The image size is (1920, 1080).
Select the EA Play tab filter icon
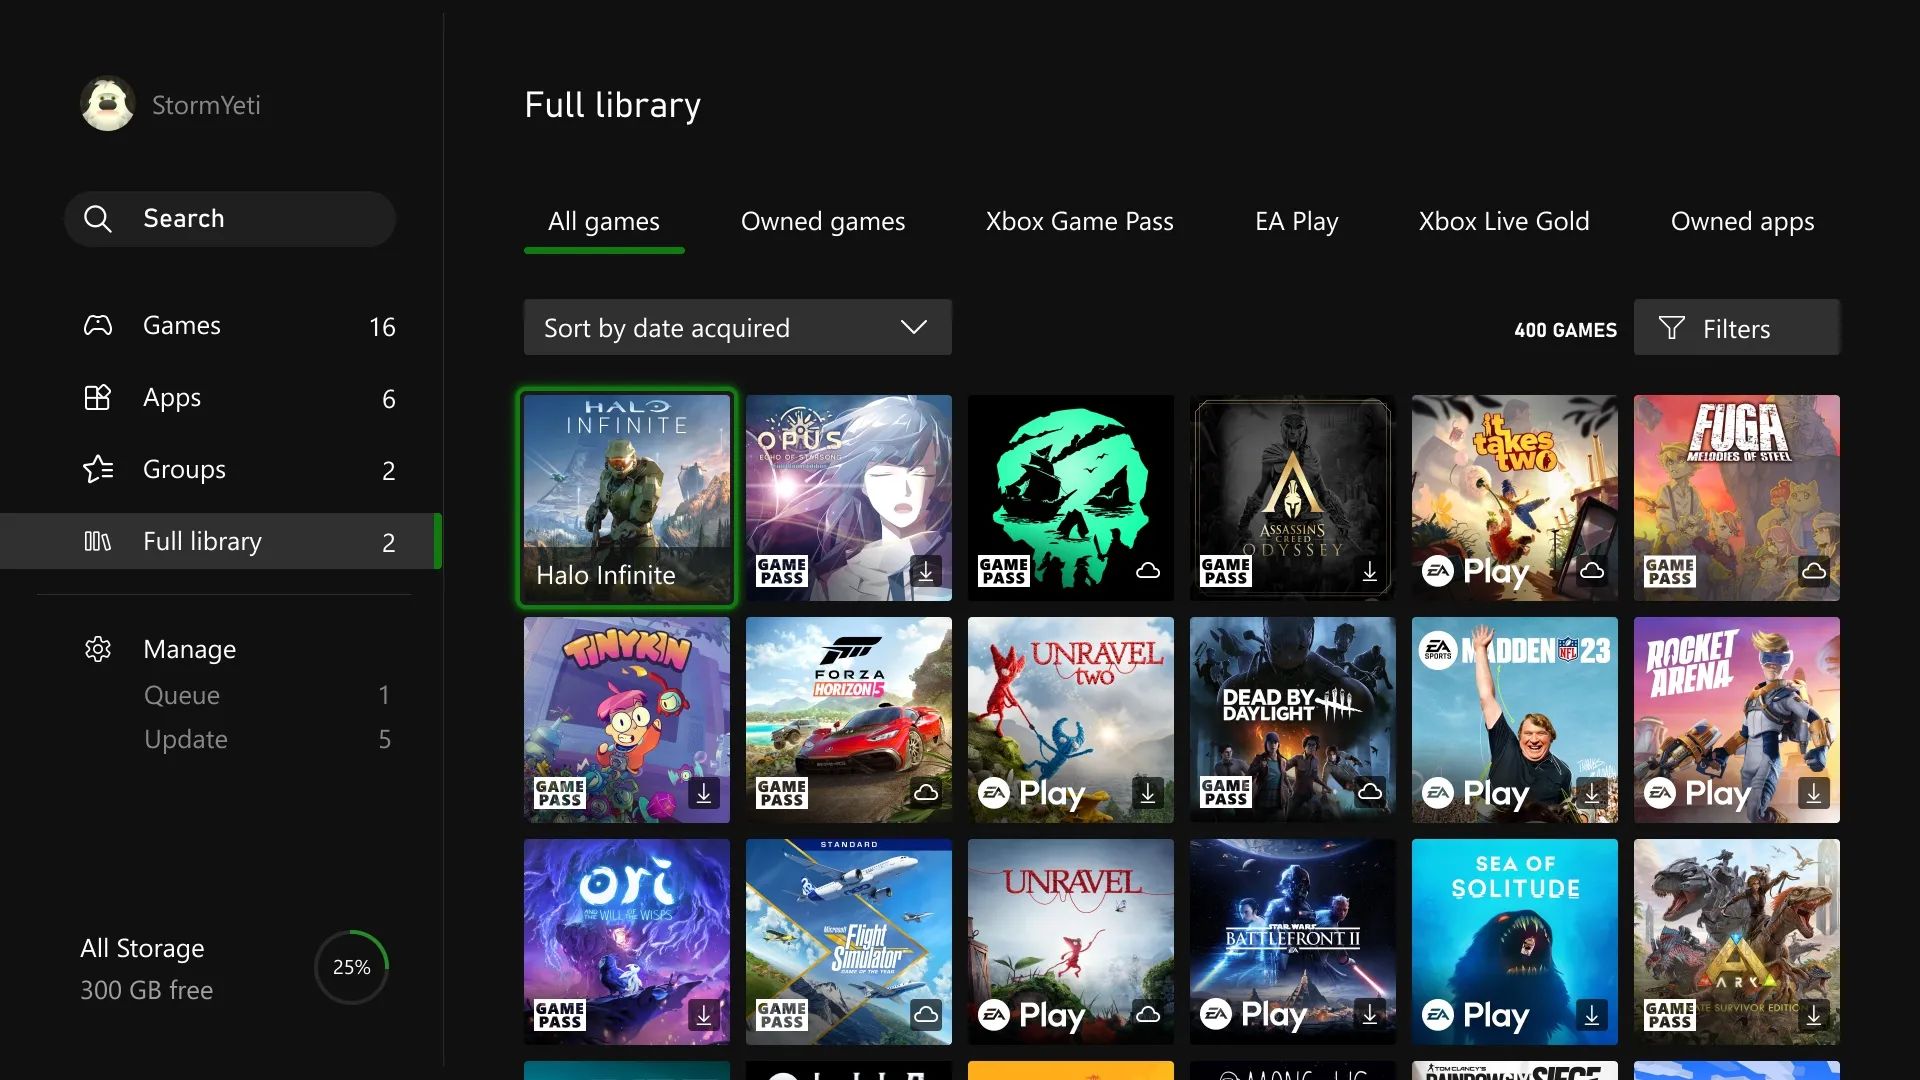coord(1296,220)
